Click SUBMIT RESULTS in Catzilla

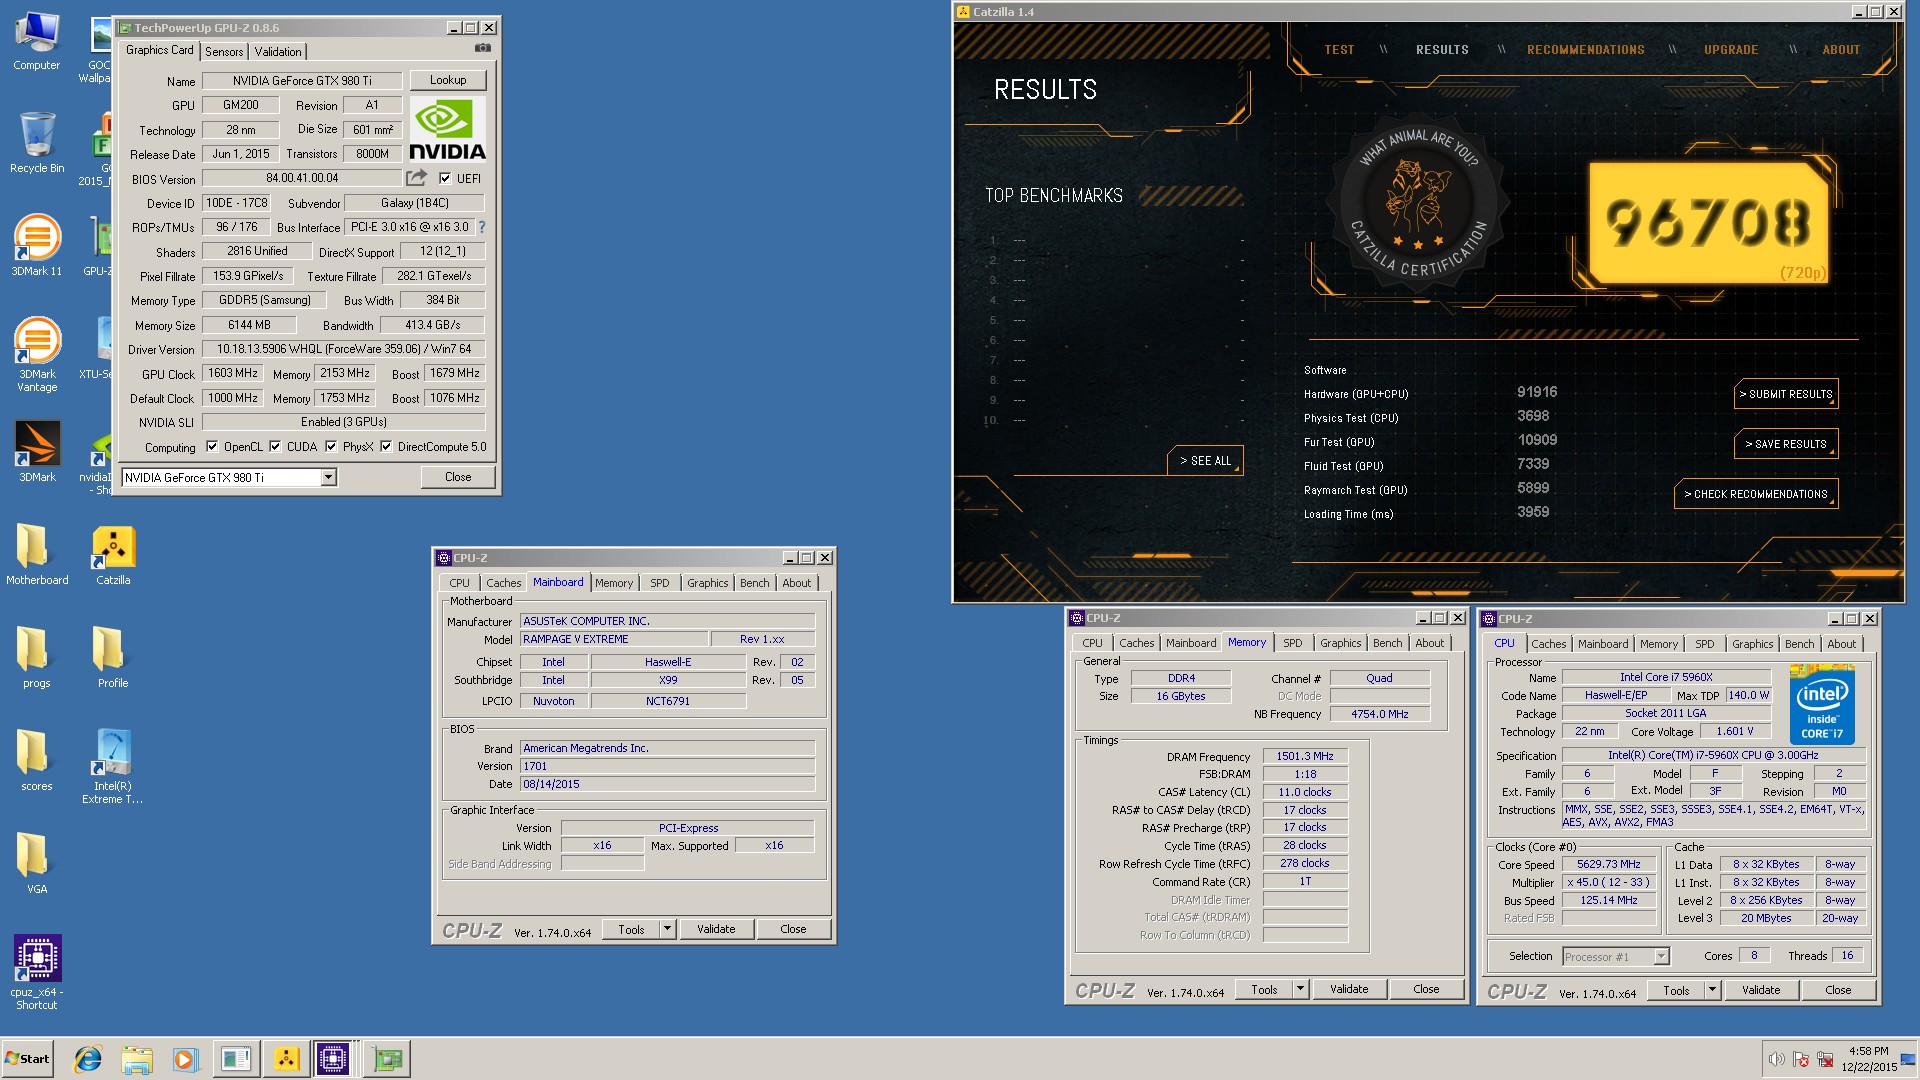pyautogui.click(x=1786, y=394)
